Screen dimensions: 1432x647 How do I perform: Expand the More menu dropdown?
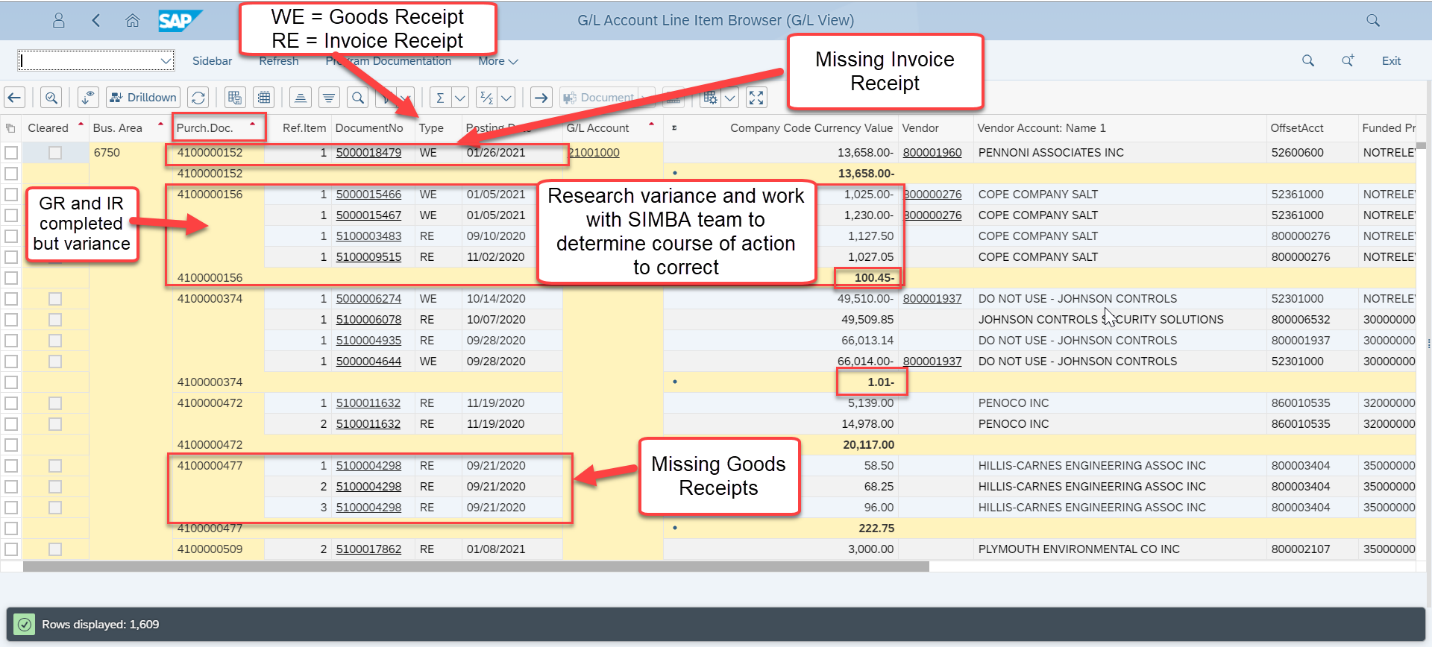pos(497,61)
